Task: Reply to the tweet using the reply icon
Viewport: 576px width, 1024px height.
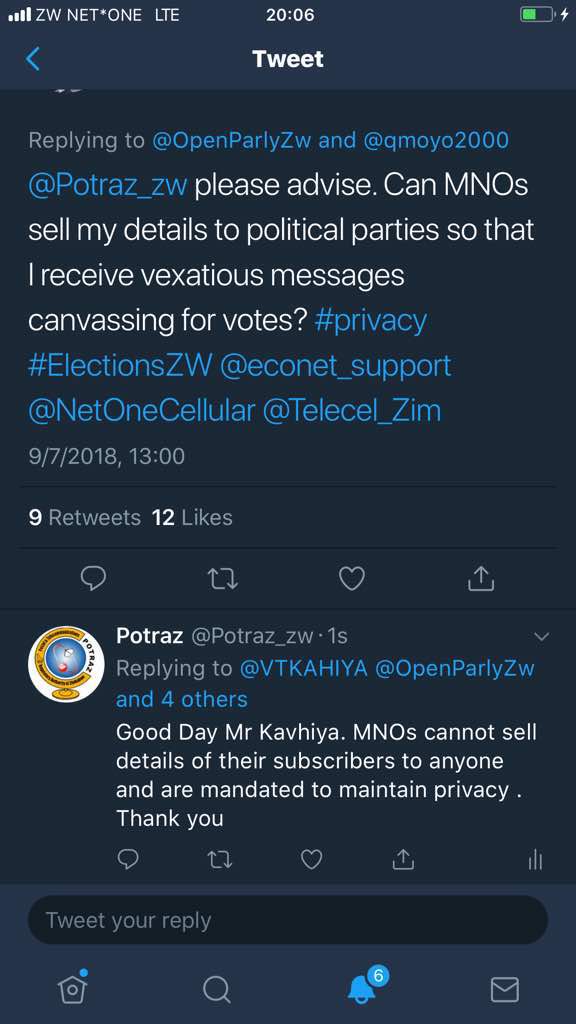Action: pyautogui.click(x=93, y=578)
